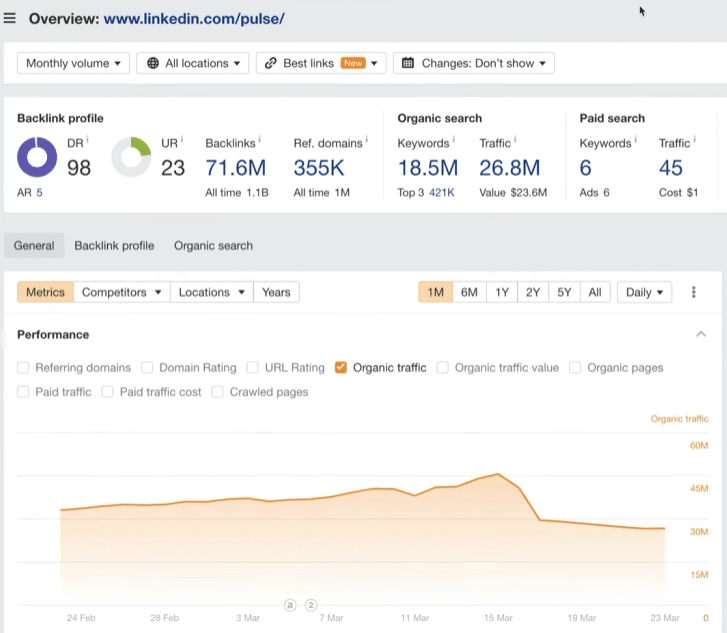Screen dimensions: 727x633
Task: Collapse the Performance section chevron
Action: (701, 335)
